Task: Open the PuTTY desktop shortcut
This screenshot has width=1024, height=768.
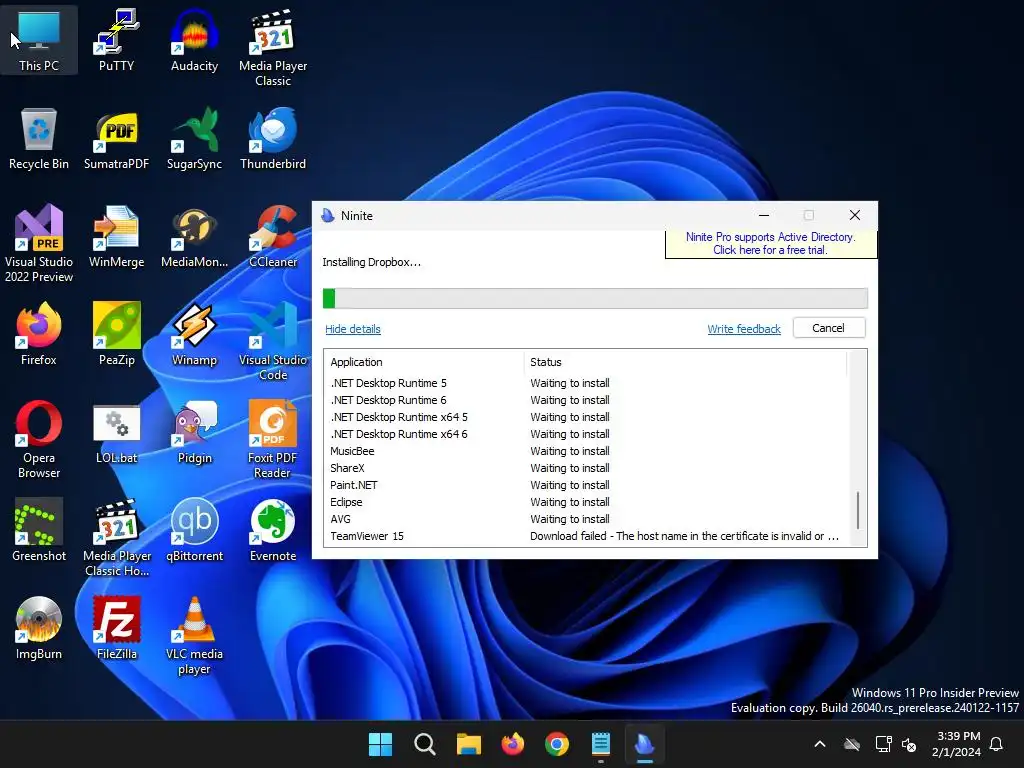Action: click(116, 40)
